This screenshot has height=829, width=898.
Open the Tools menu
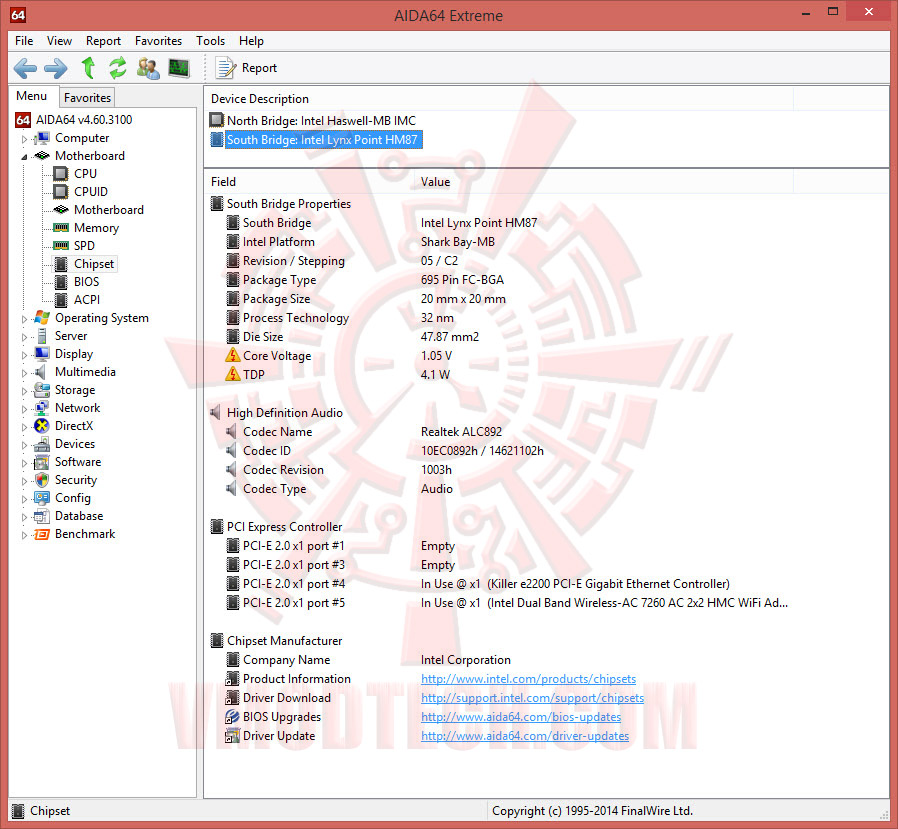(211, 41)
